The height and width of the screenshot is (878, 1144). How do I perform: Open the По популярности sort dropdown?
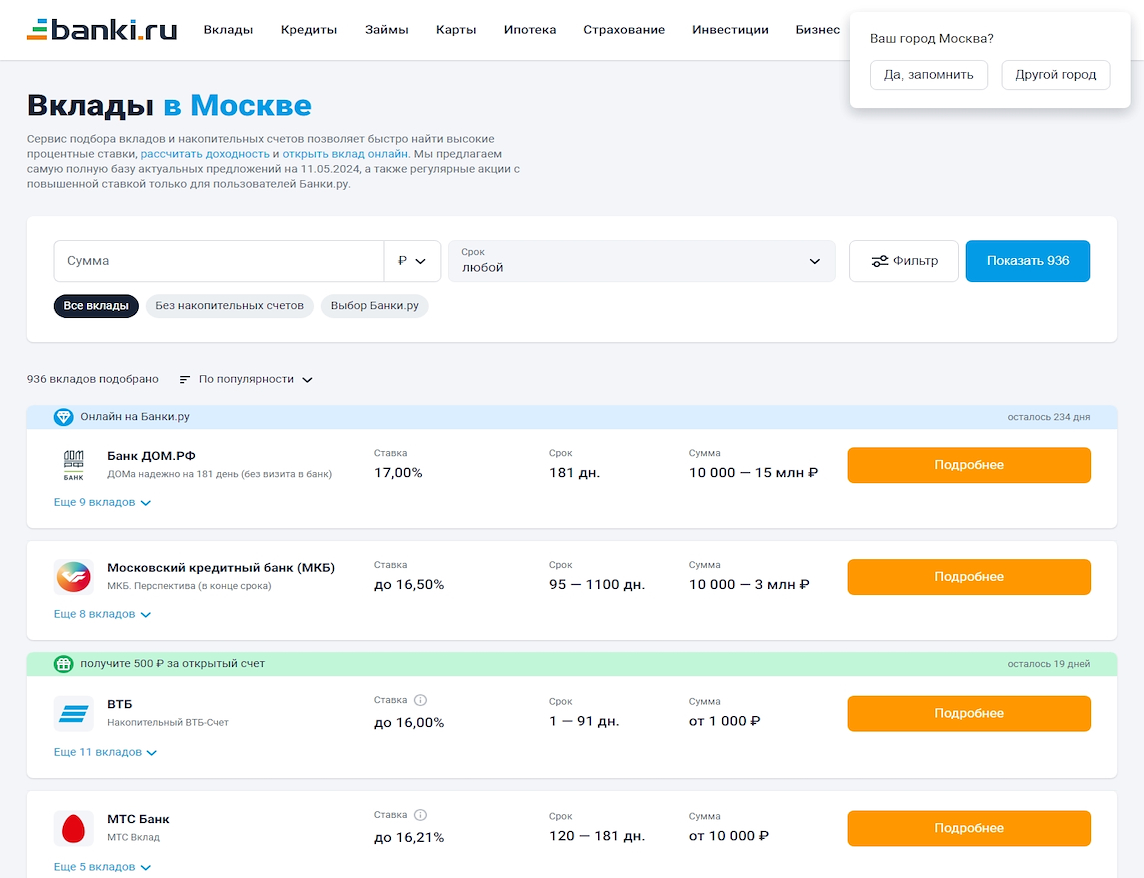[246, 380]
